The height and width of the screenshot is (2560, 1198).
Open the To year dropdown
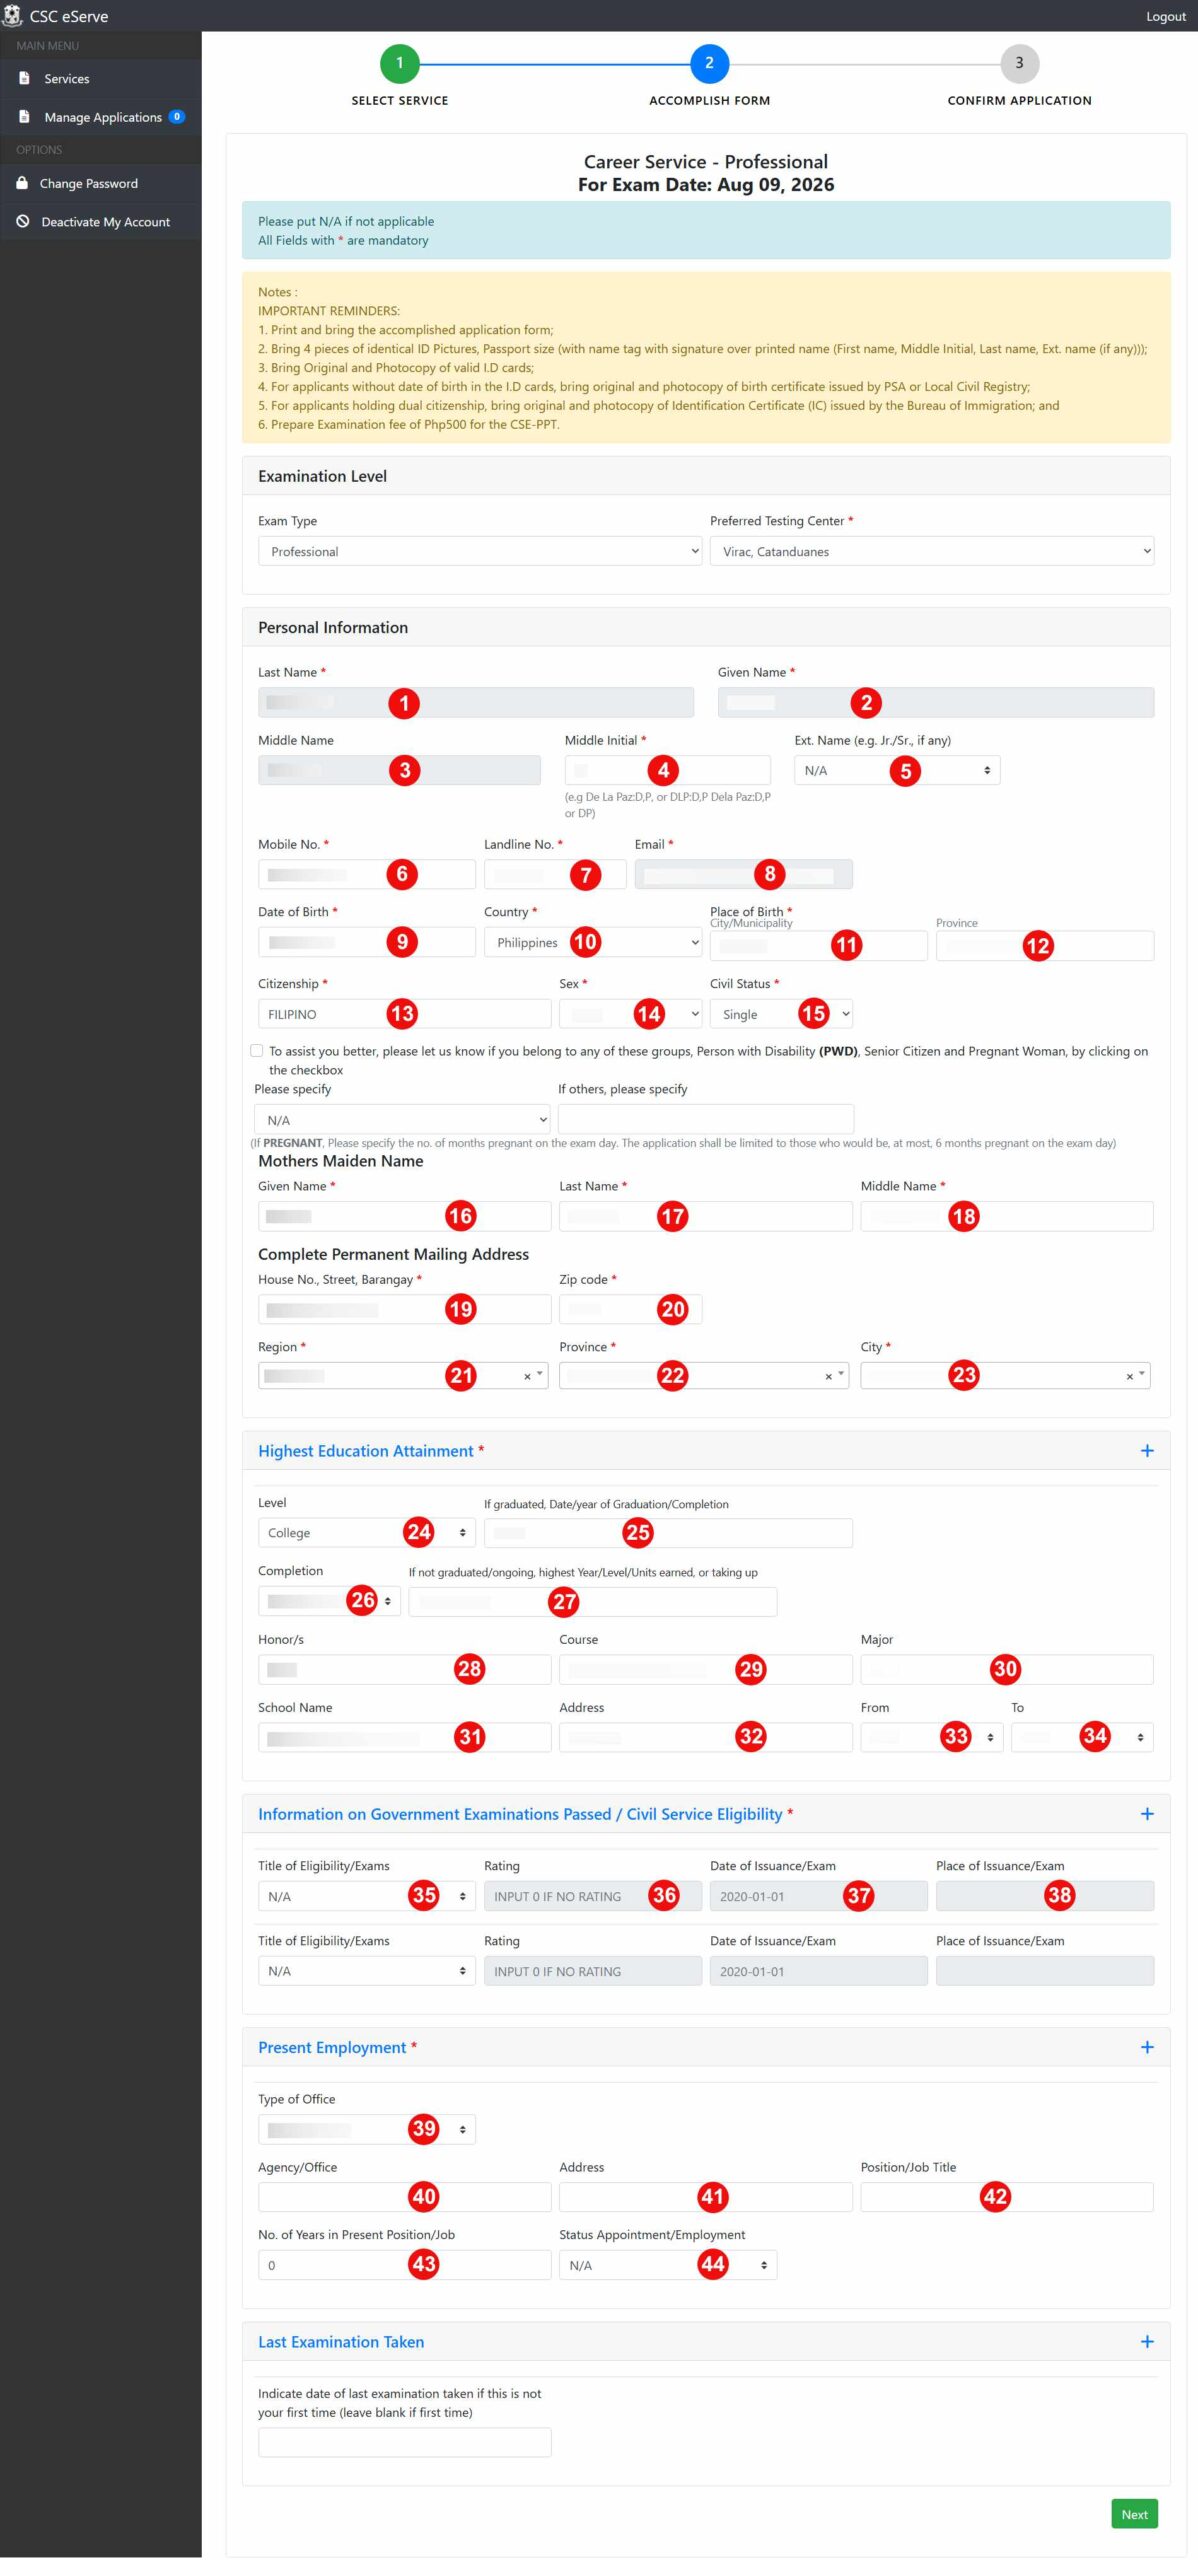tap(1082, 1737)
